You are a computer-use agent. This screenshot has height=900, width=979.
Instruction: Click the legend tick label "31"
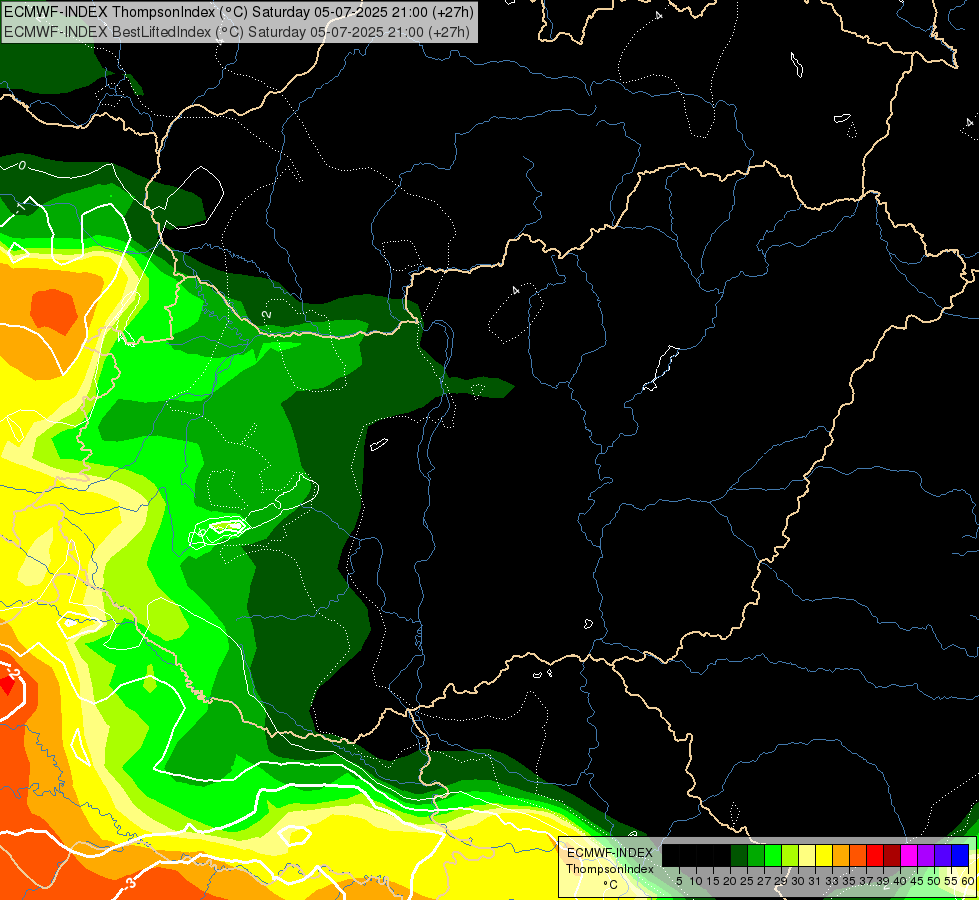click(815, 881)
